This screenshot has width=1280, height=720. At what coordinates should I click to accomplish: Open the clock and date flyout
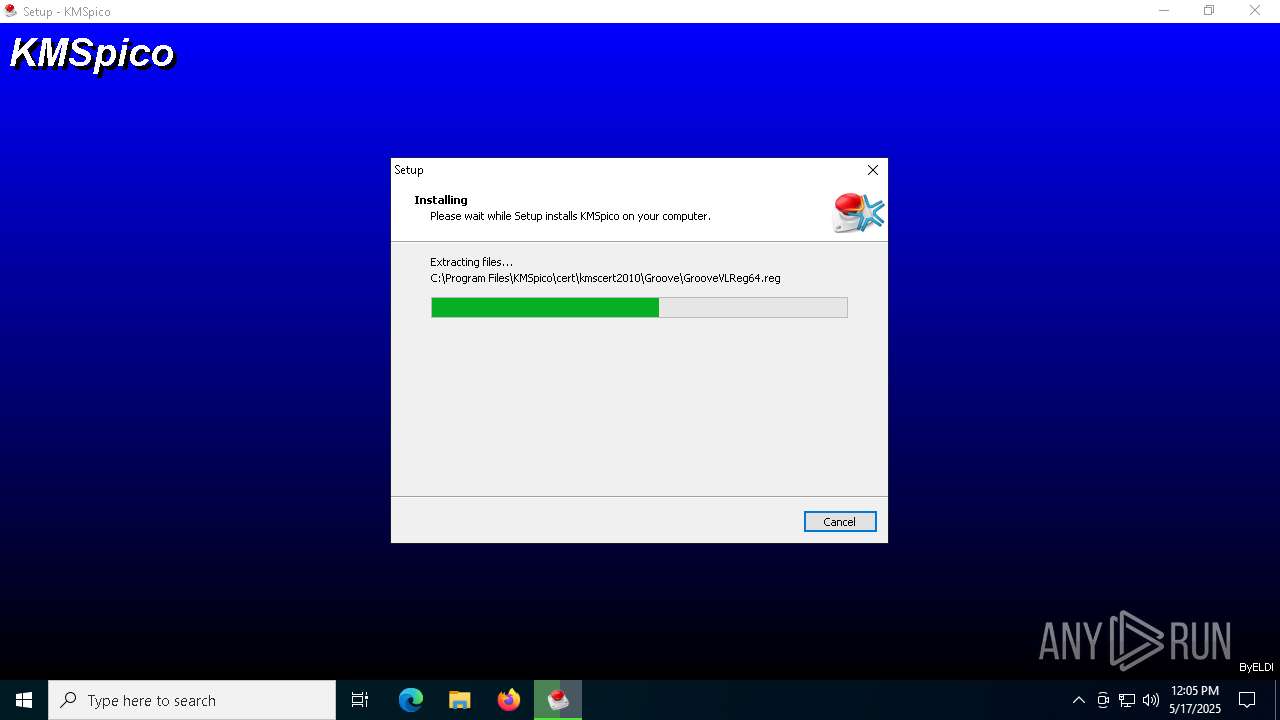(1195, 700)
